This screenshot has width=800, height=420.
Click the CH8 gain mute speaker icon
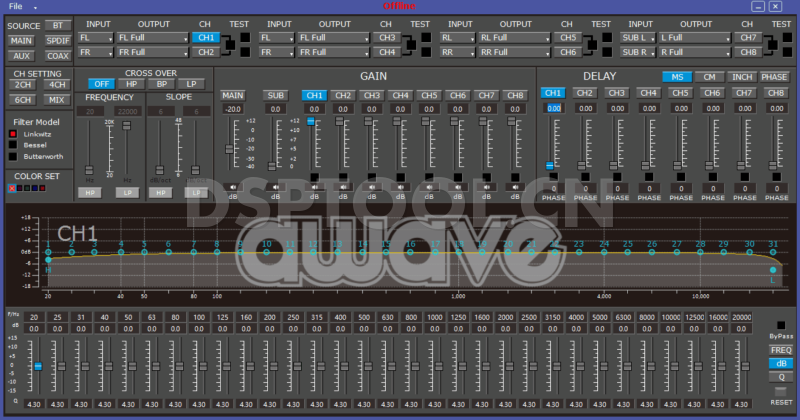[516, 186]
